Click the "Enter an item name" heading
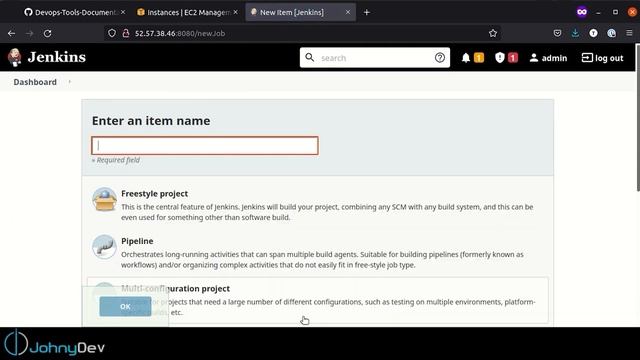 click(x=151, y=121)
